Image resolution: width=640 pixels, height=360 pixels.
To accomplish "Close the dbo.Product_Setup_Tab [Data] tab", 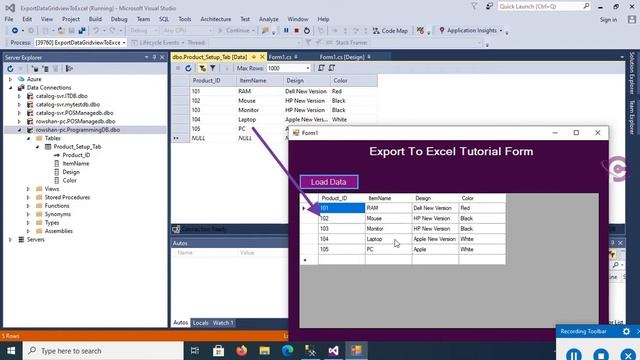I will click(x=262, y=57).
